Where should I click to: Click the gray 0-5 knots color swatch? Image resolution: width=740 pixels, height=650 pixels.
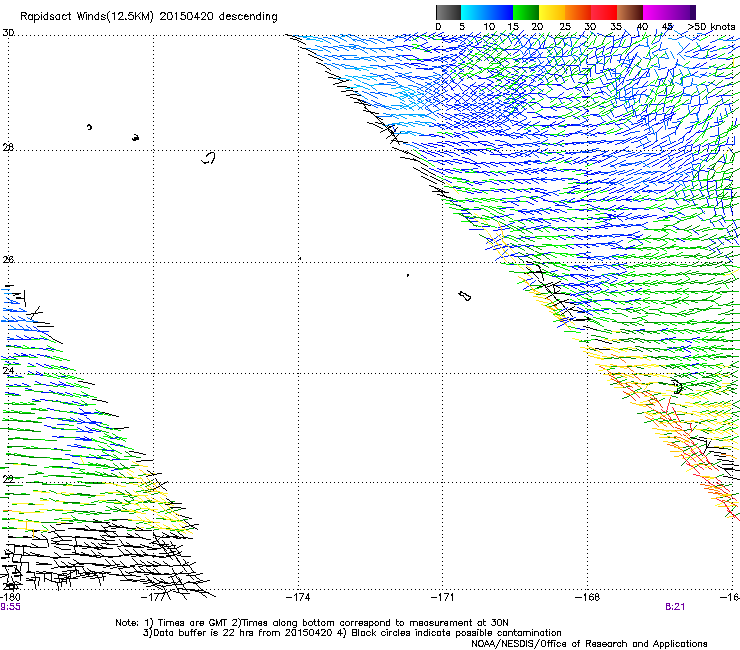(x=448, y=12)
